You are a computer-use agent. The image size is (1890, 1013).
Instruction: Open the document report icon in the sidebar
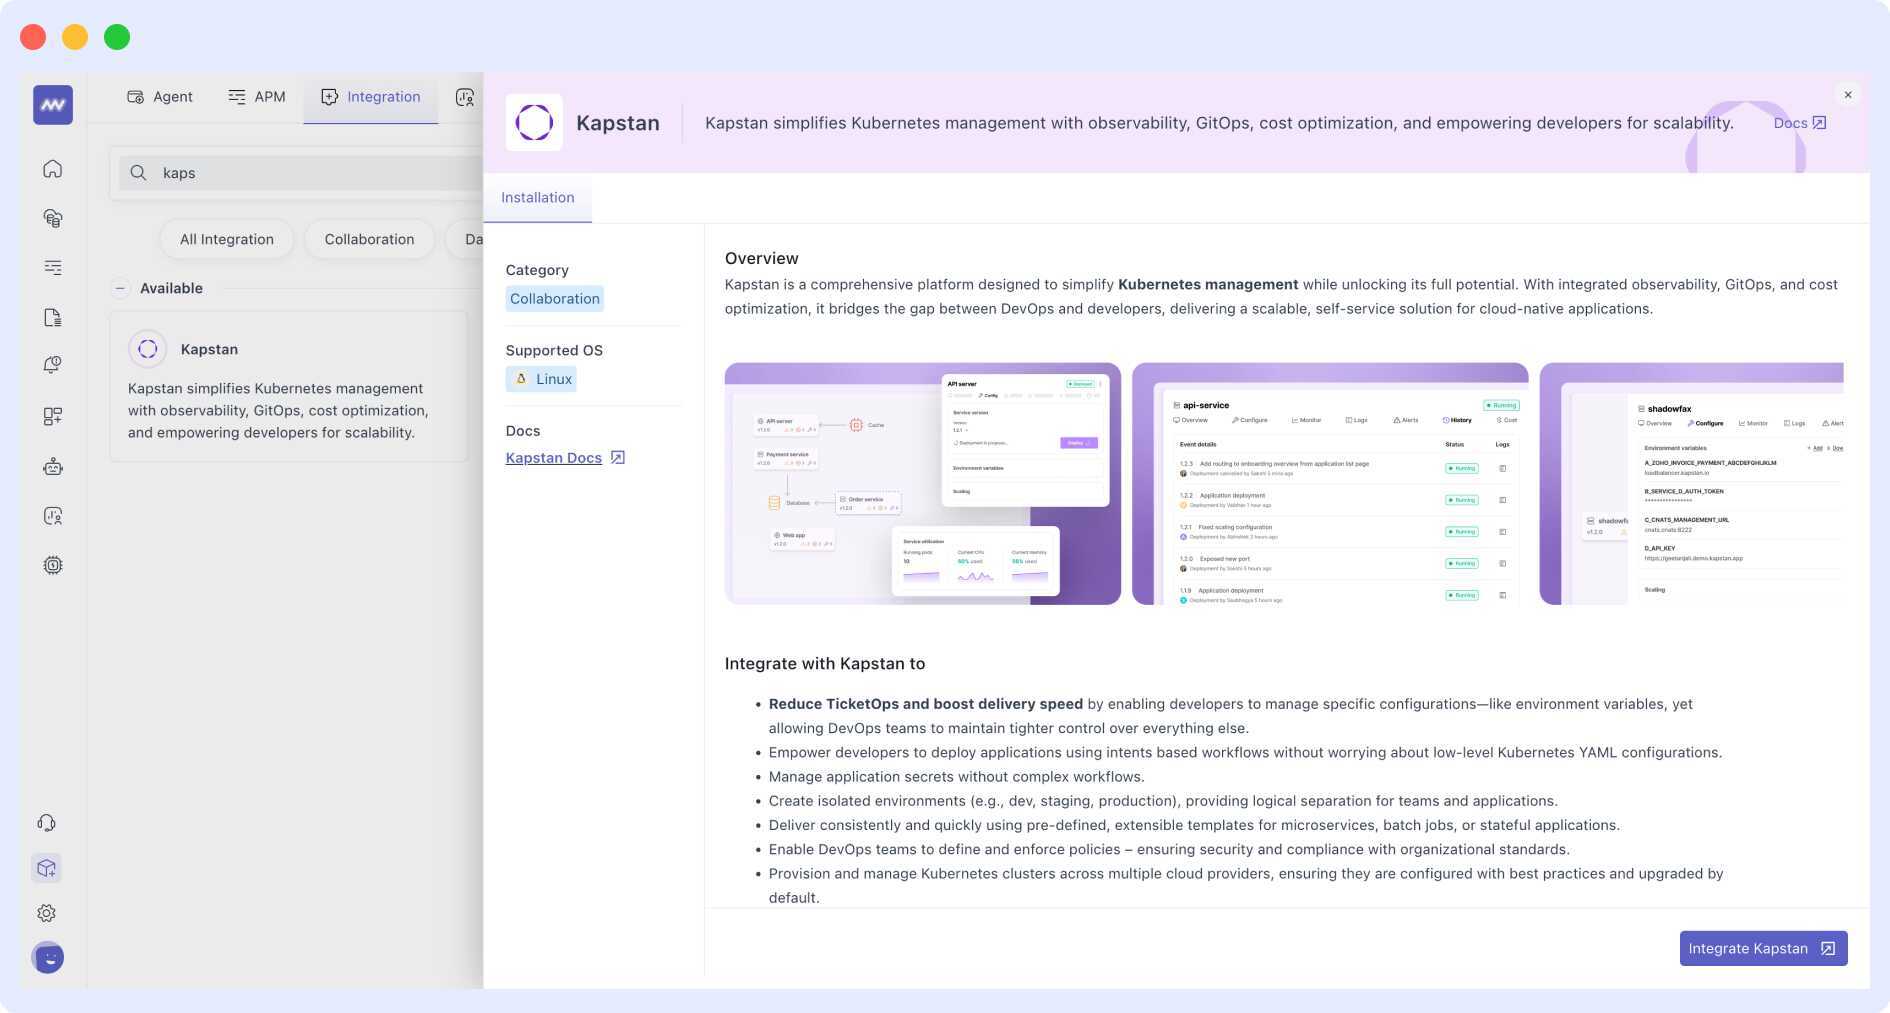coord(53,317)
